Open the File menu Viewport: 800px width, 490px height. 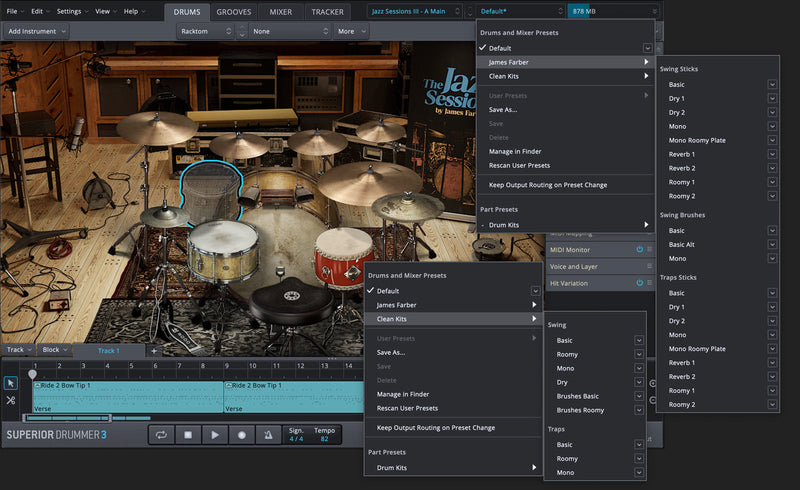tap(15, 11)
